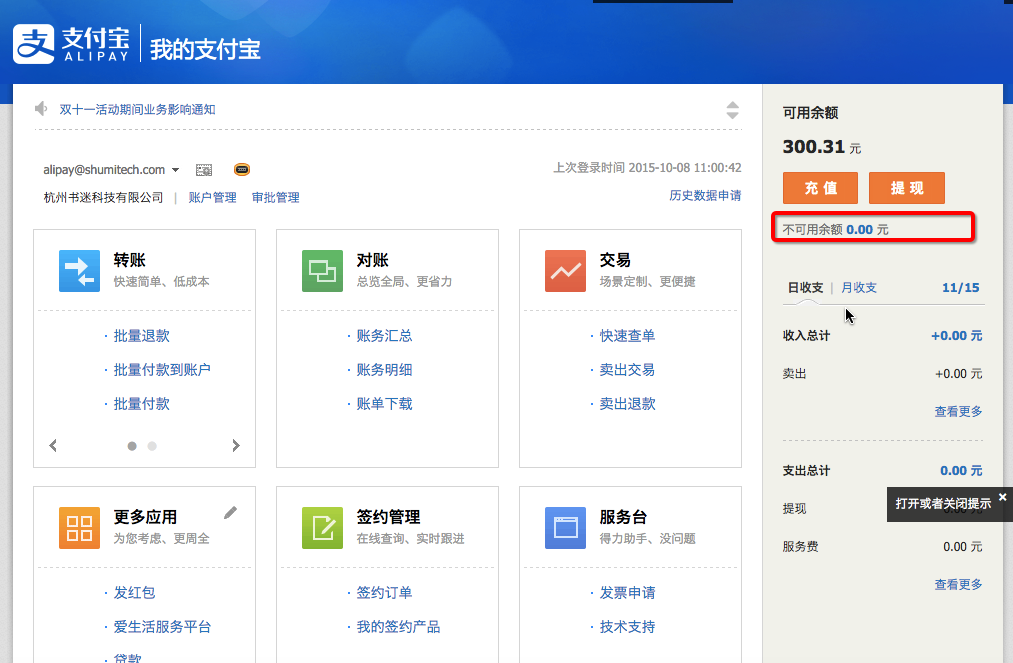Switch to the 日收支 tab
Screen dimensions: 1013x663
click(x=805, y=288)
